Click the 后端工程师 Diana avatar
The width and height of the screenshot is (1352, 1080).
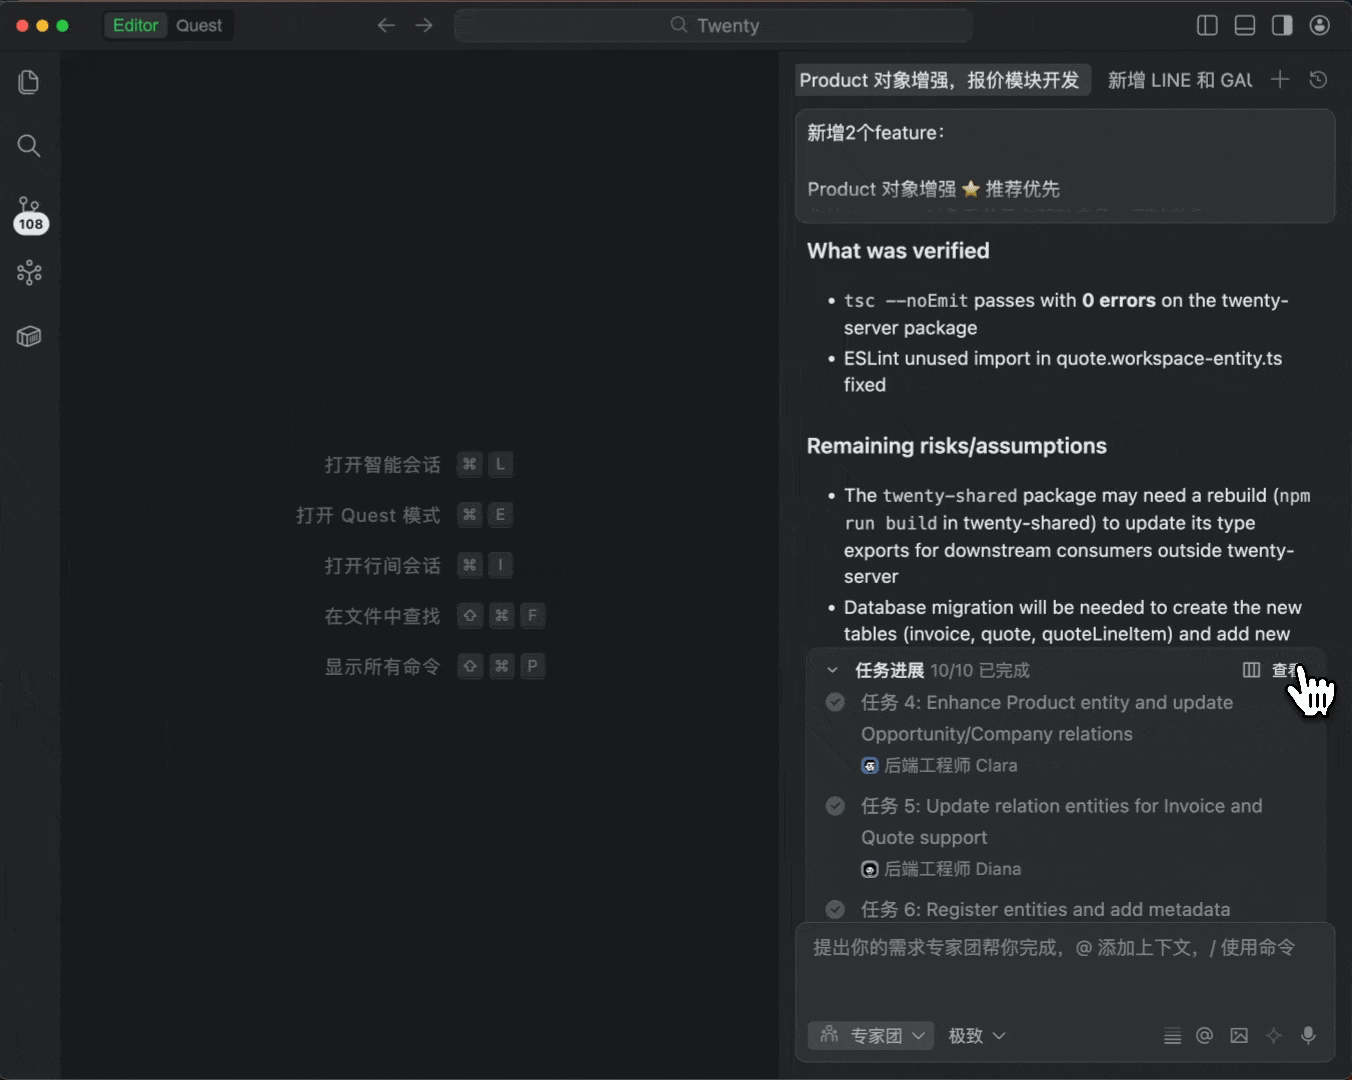(870, 869)
